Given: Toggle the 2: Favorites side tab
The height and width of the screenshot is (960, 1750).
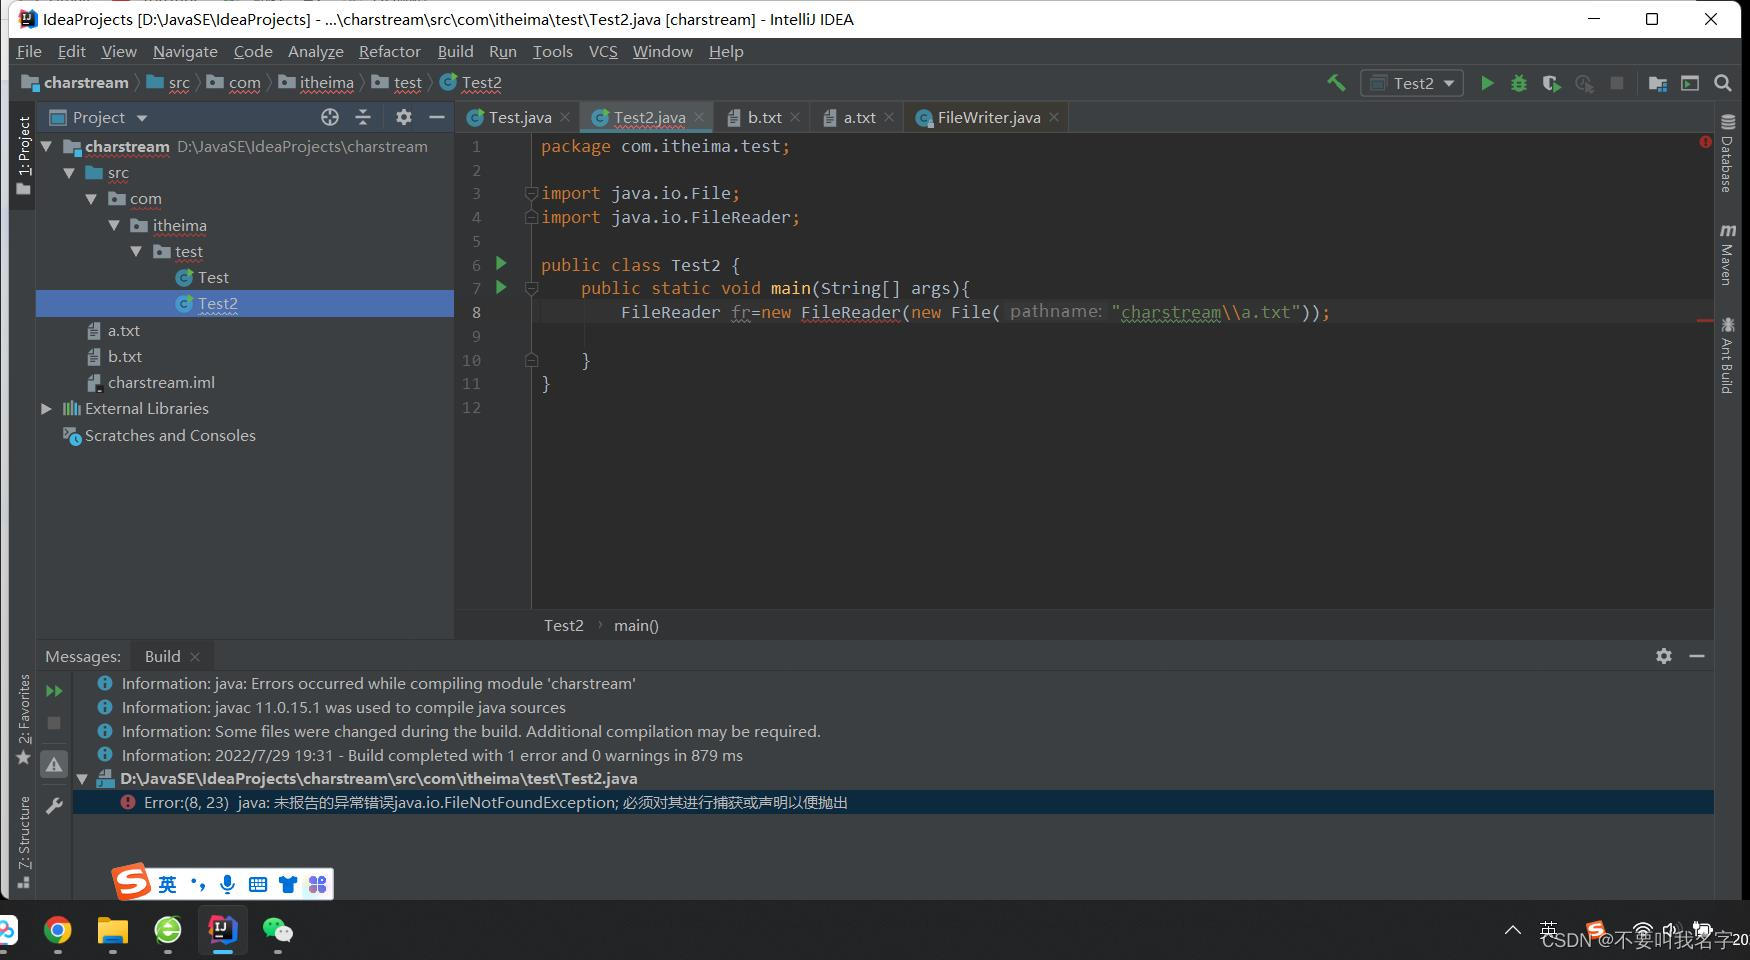Looking at the screenshot, I should pos(23,720).
